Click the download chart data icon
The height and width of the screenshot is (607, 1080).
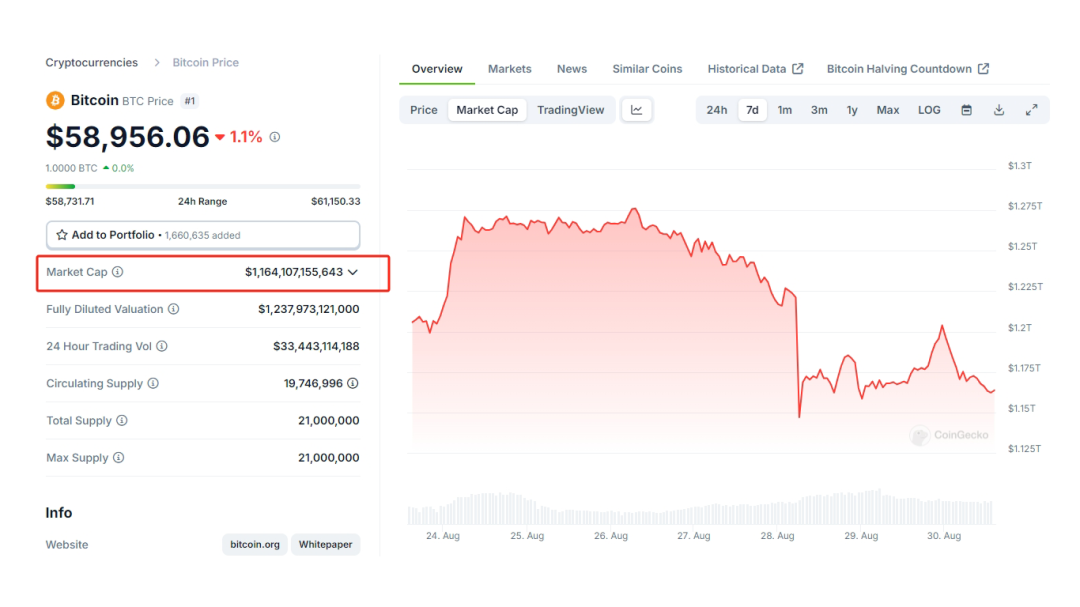(x=999, y=110)
